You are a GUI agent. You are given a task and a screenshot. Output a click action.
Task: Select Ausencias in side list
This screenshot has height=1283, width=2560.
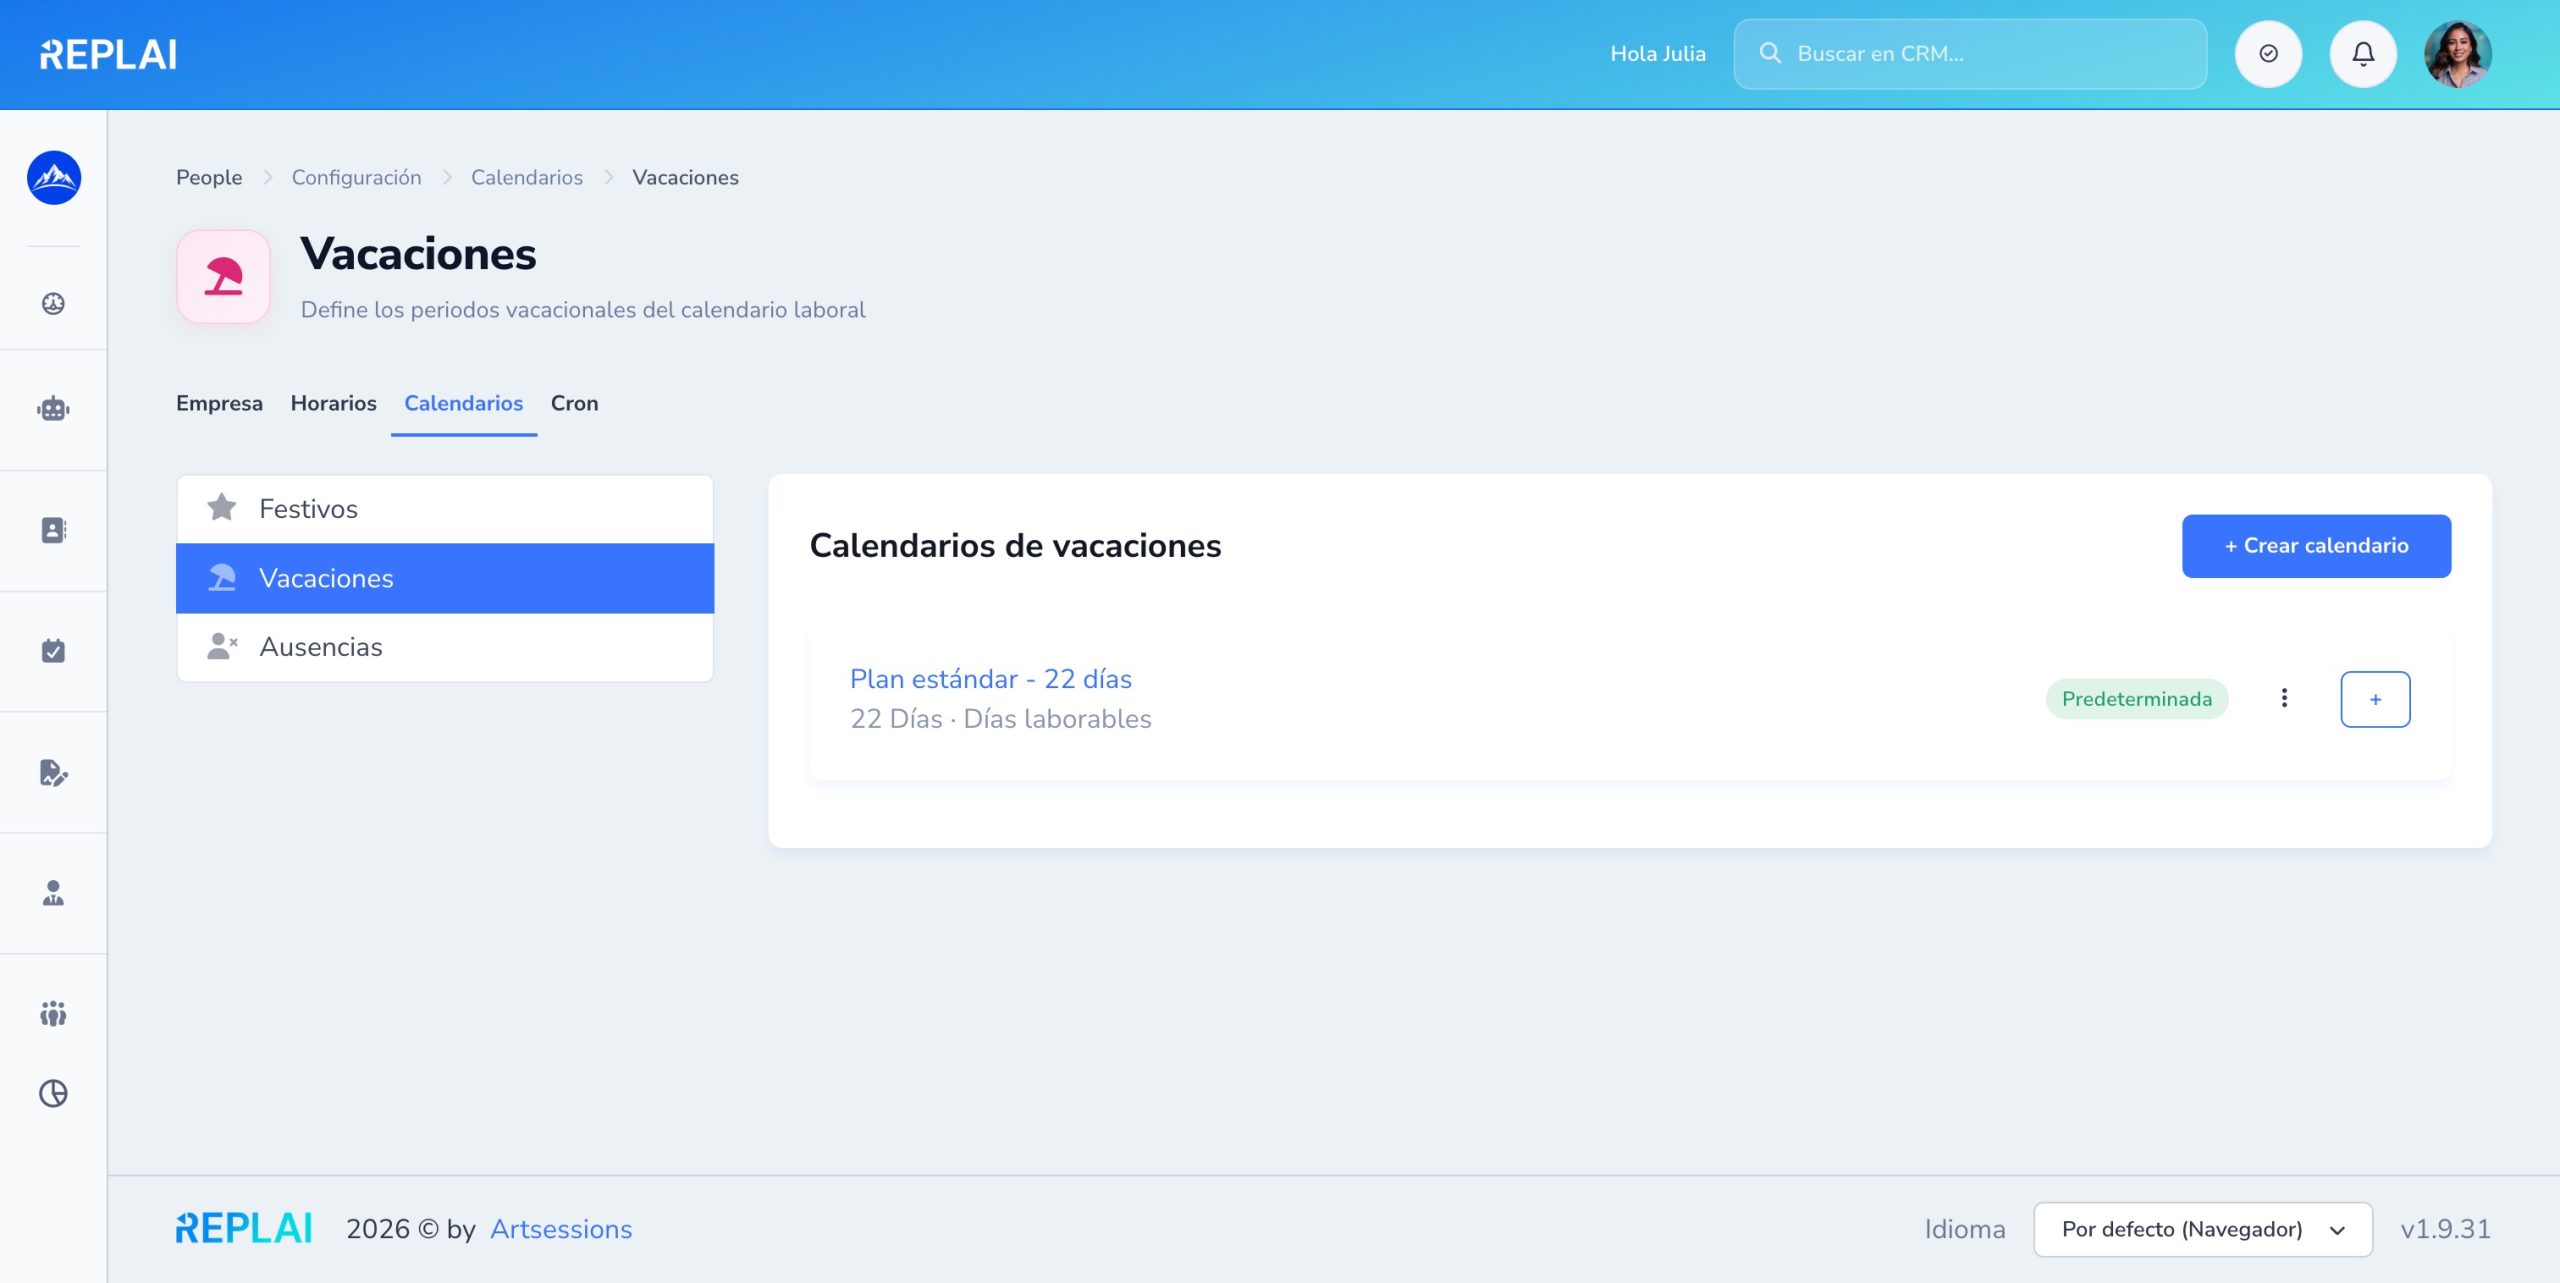pyautogui.click(x=445, y=647)
